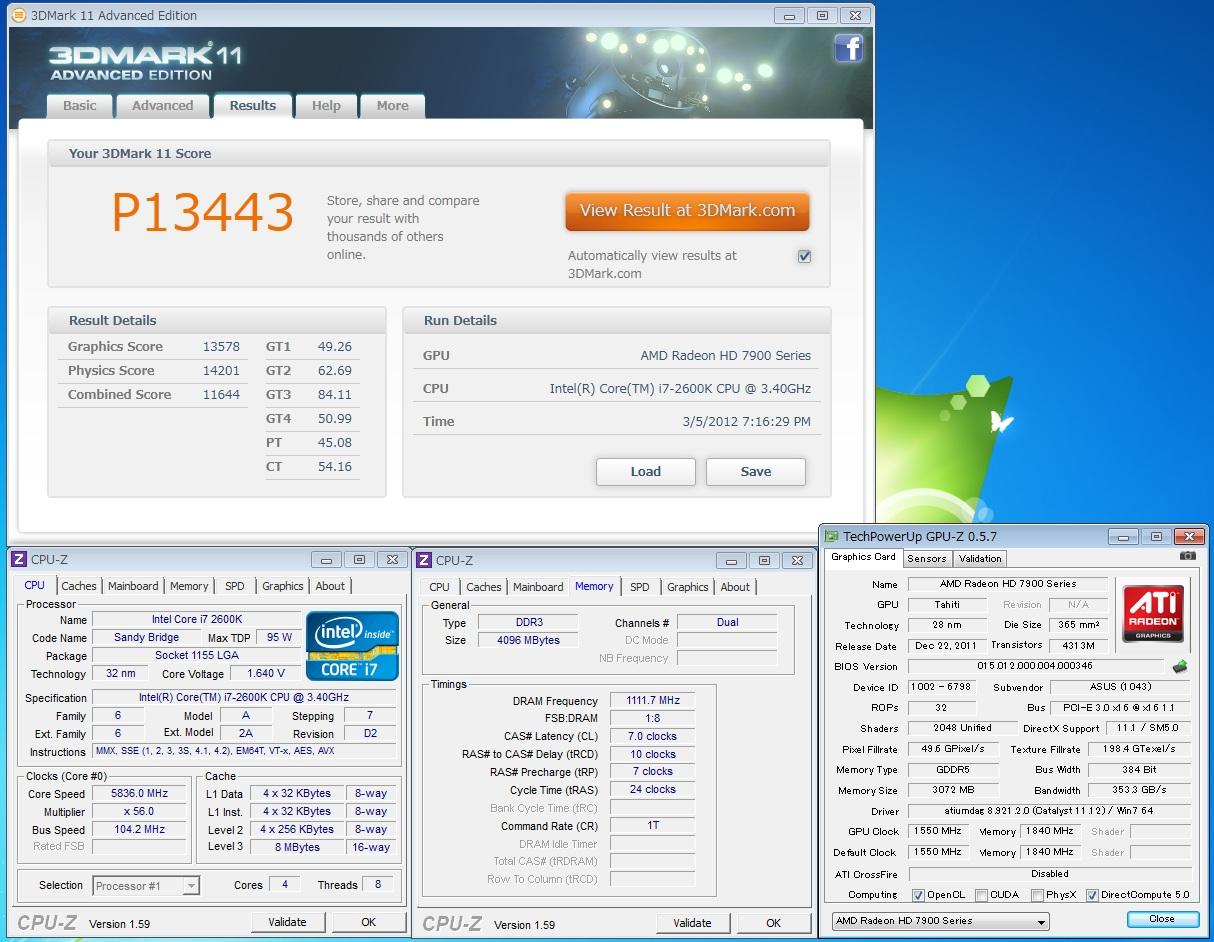
Task: Select the CPU tab in Memory CPU-Z window
Action: point(440,587)
